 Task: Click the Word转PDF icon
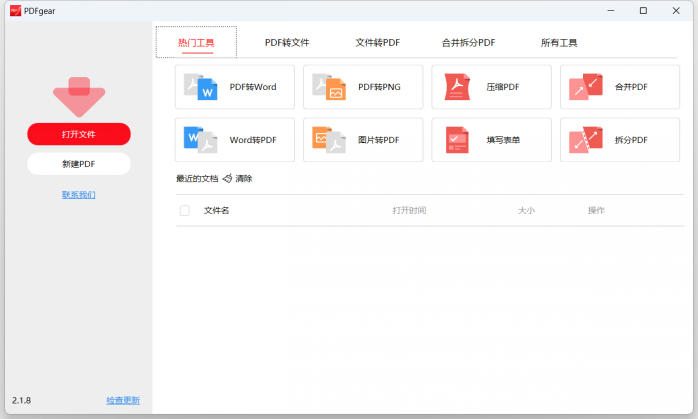pyautogui.click(x=201, y=140)
